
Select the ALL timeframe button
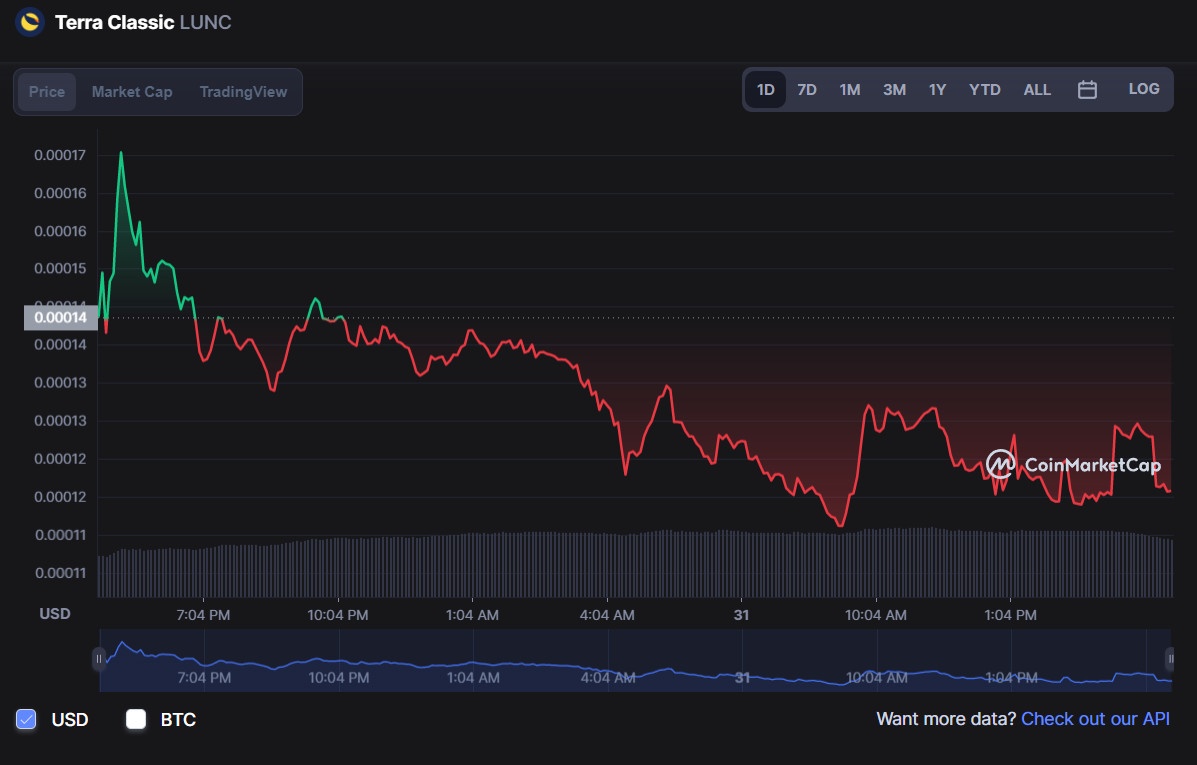coord(1037,89)
